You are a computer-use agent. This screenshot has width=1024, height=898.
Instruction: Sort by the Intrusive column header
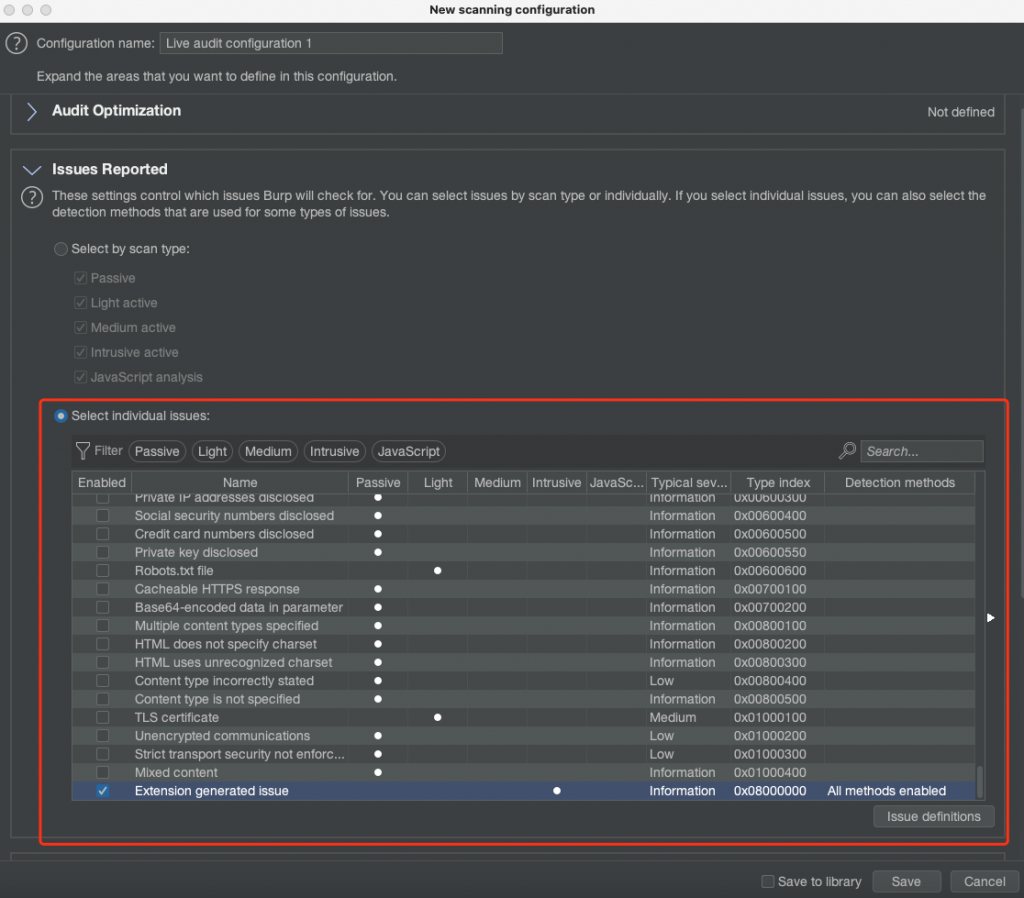click(556, 483)
